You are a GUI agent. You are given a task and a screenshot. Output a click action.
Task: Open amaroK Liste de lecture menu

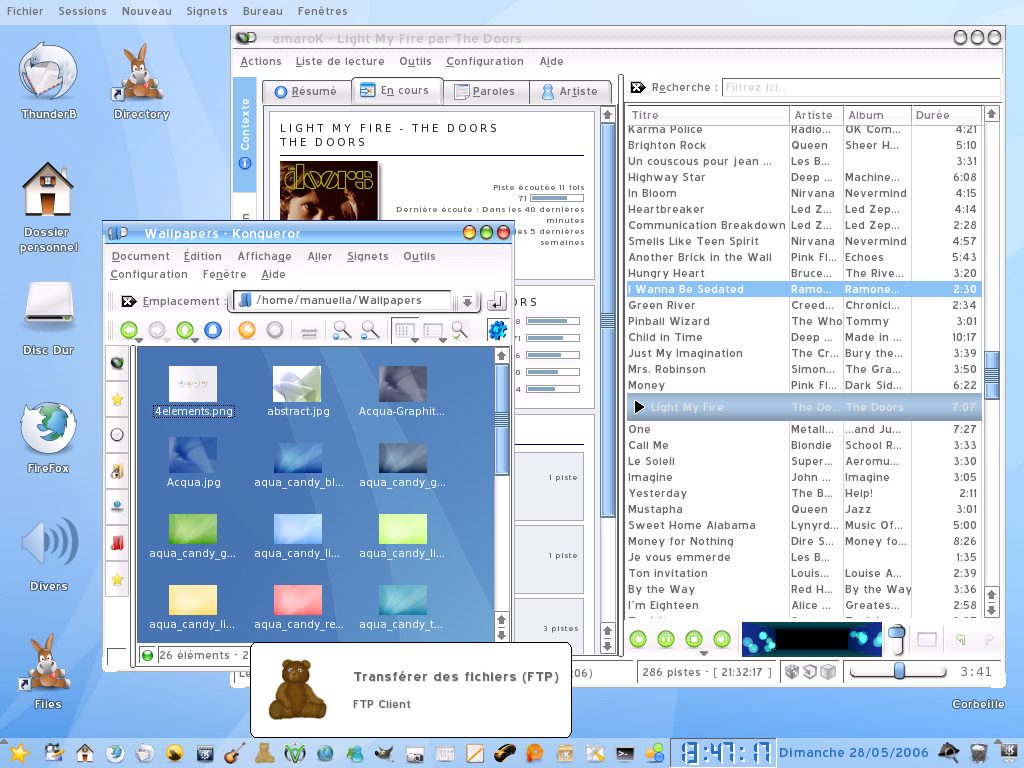pyautogui.click(x=340, y=61)
